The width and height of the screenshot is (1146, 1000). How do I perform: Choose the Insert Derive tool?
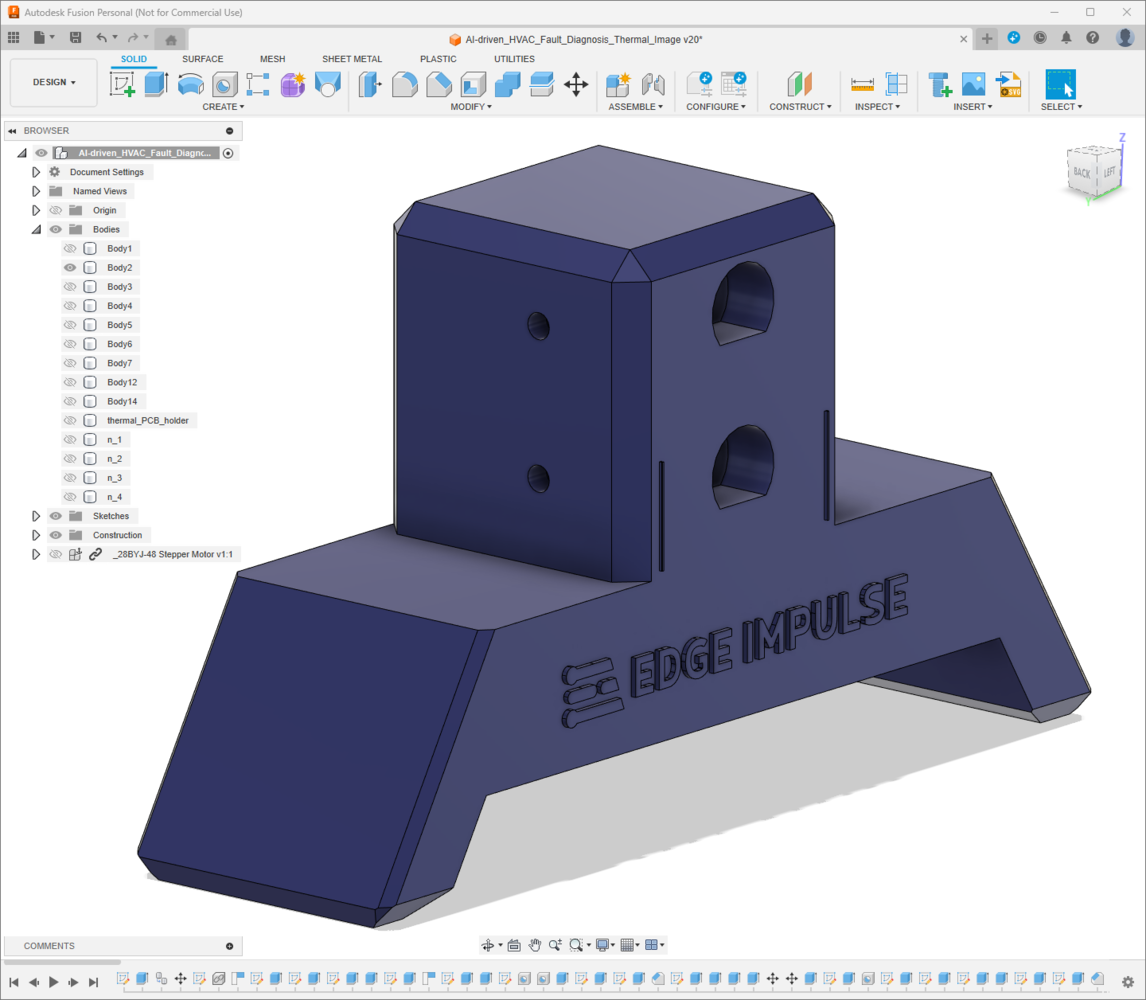click(940, 84)
